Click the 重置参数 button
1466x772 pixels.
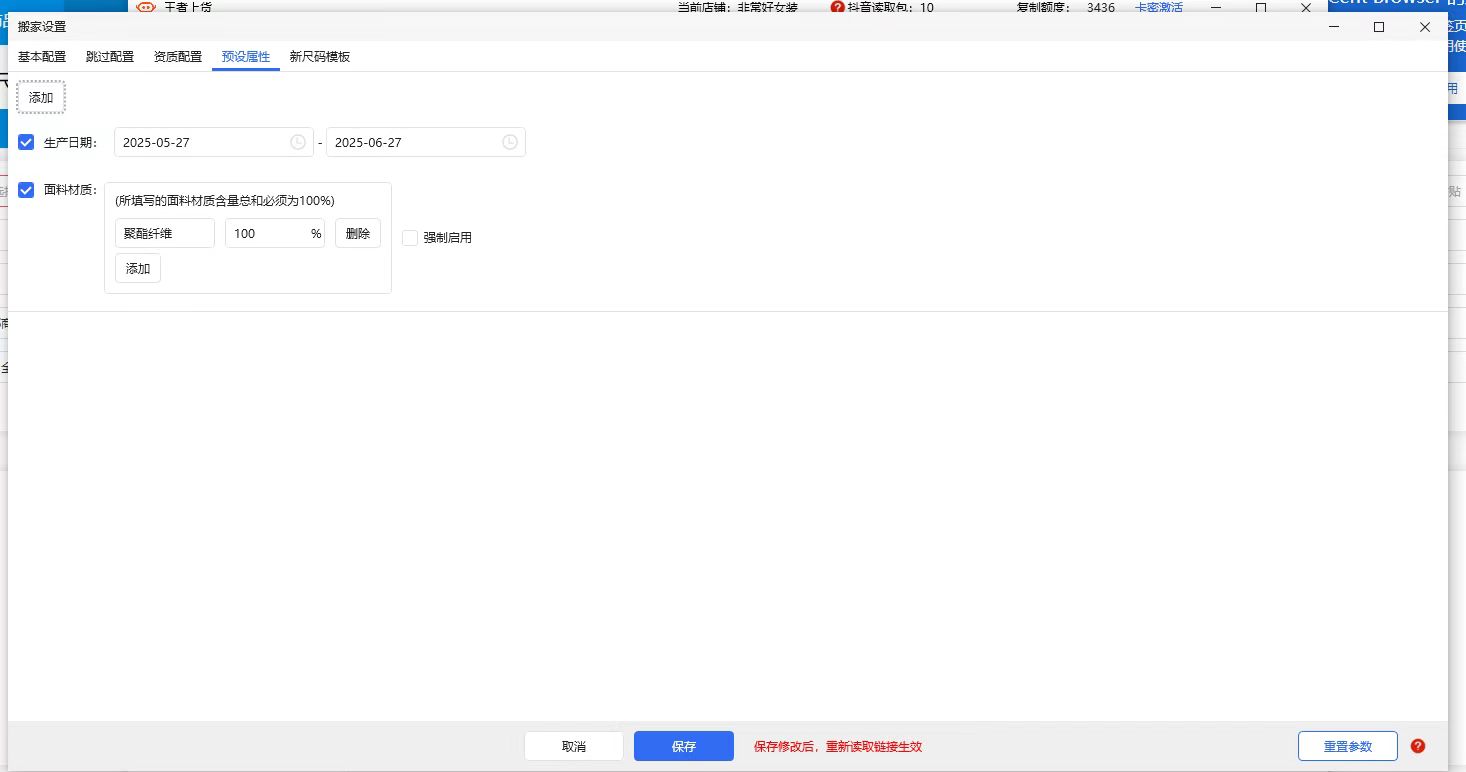click(1347, 746)
